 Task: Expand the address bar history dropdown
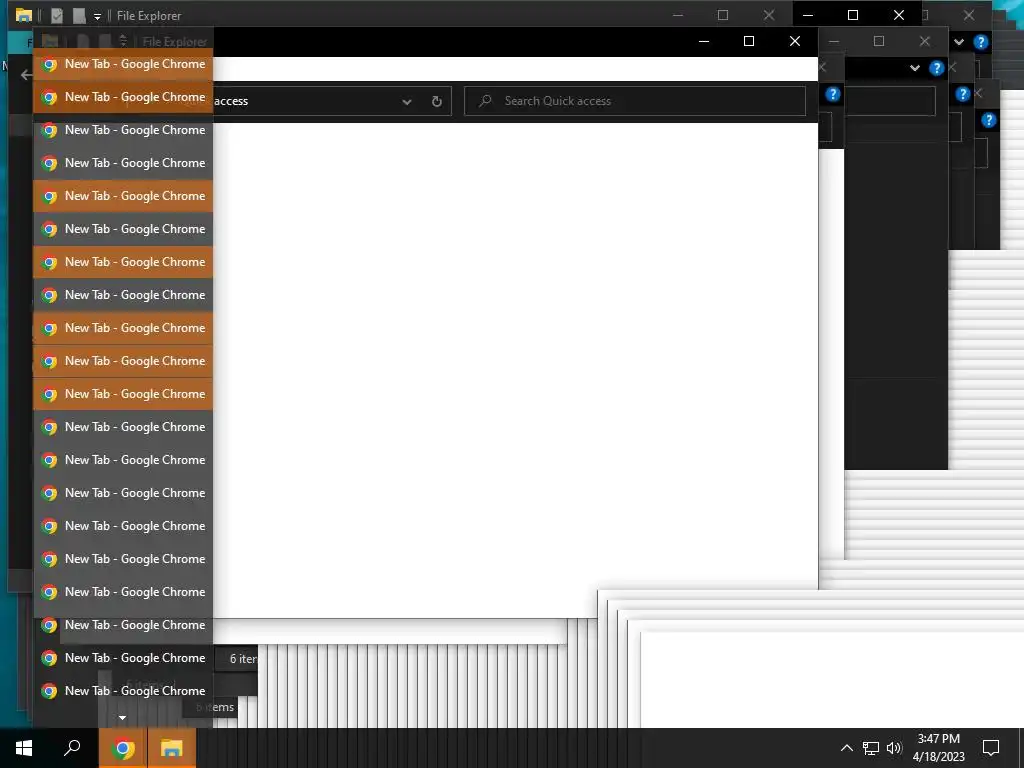pos(407,101)
